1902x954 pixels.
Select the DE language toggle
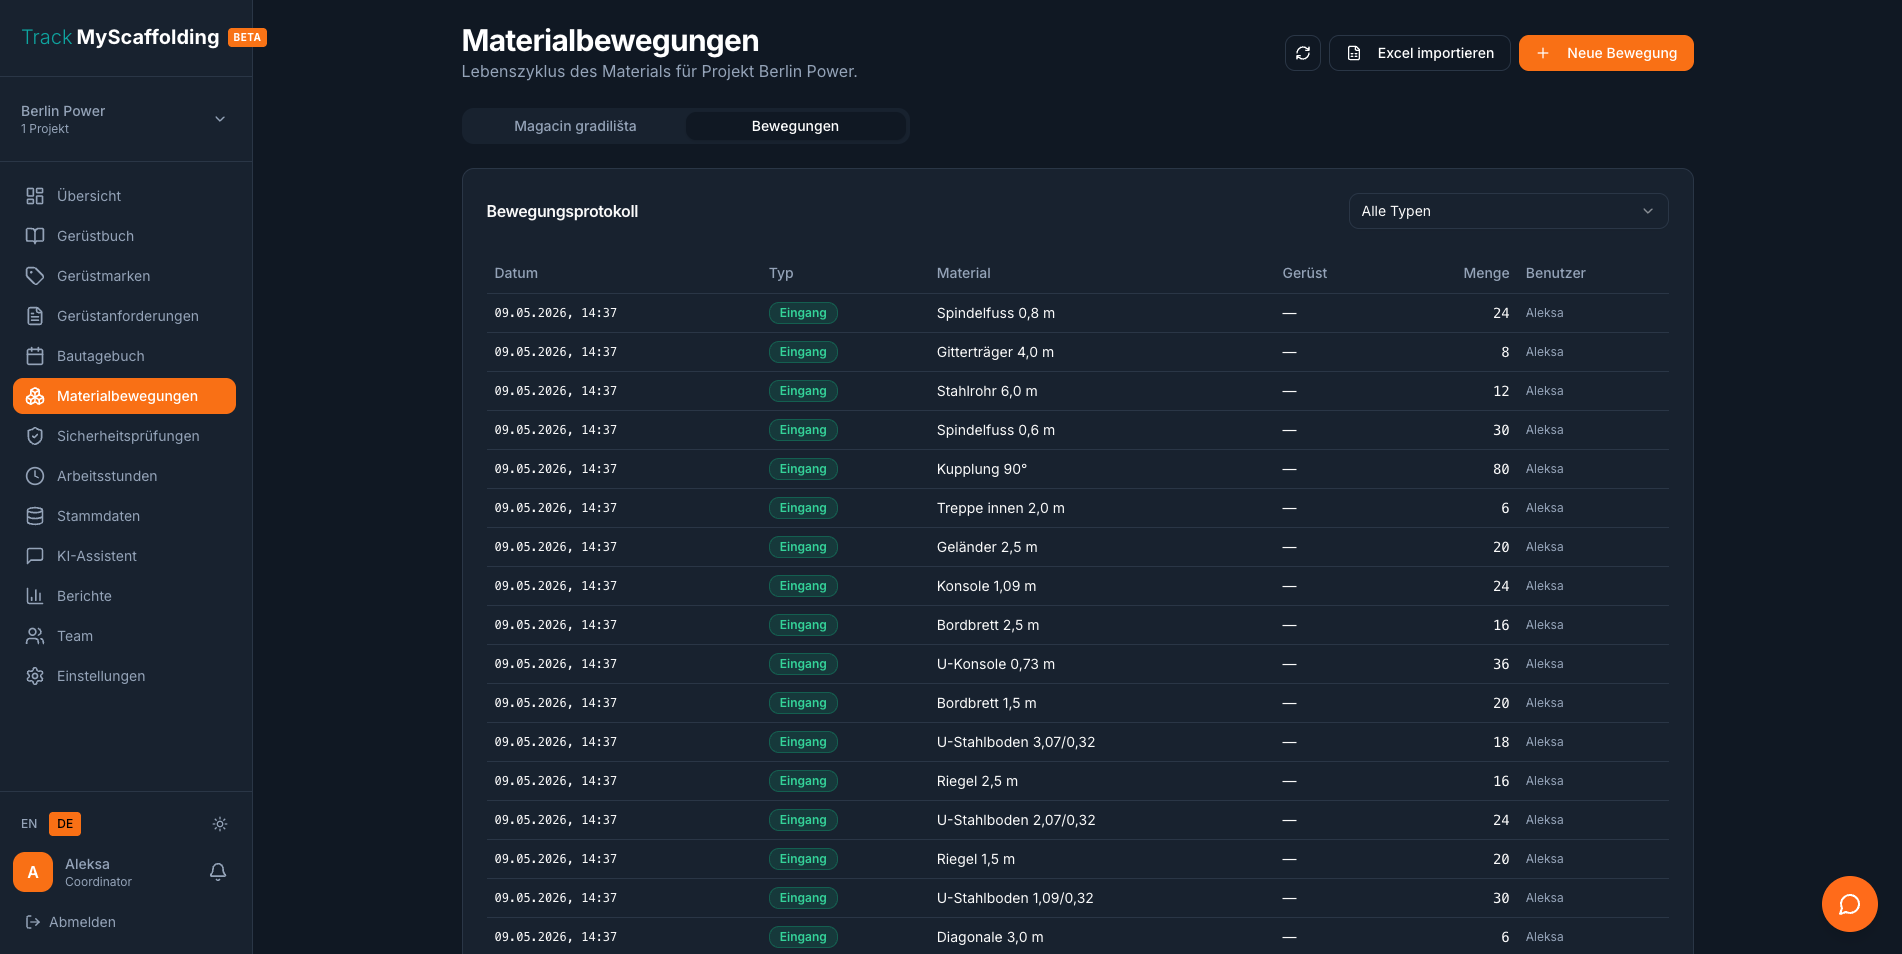(65, 824)
